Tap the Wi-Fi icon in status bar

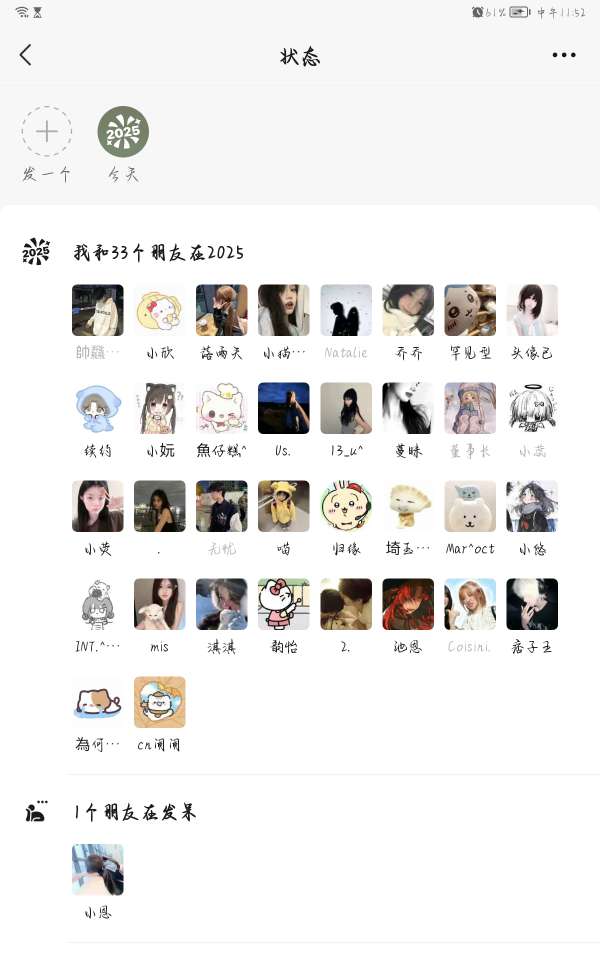(x=22, y=12)
